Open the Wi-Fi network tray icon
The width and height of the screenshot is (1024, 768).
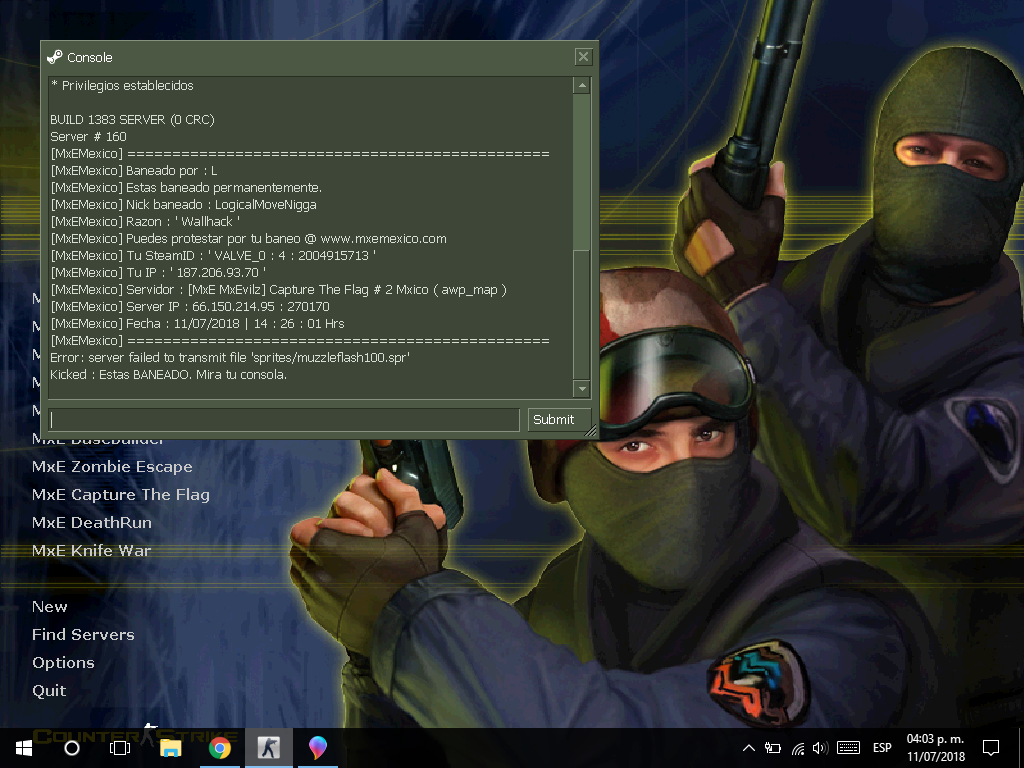[x=798, y=748]
